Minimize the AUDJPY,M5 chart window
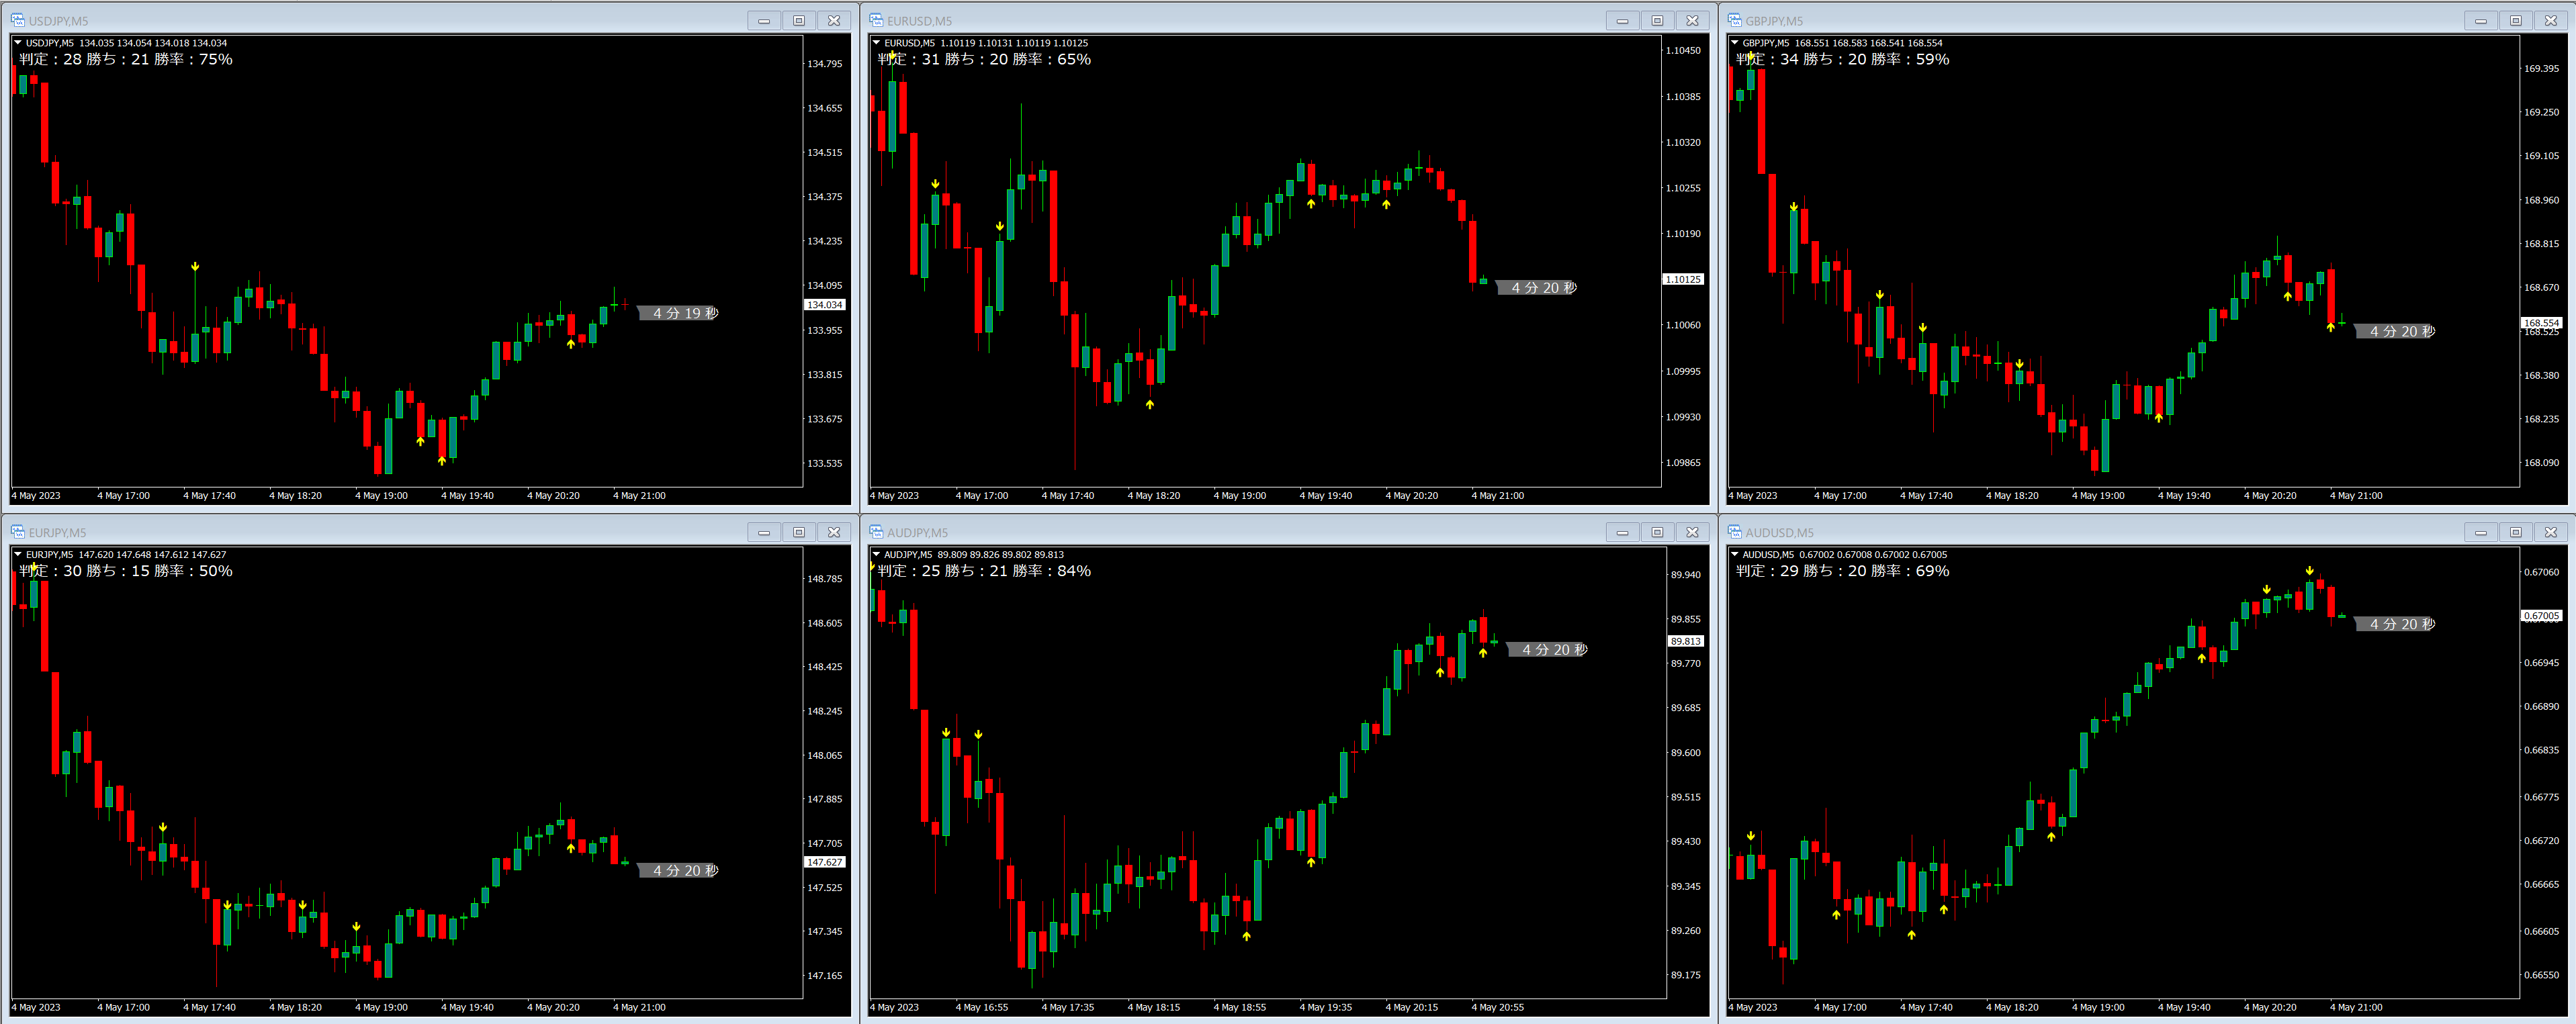This screenshot has width=2576, height=1024. coord(1622,532)
